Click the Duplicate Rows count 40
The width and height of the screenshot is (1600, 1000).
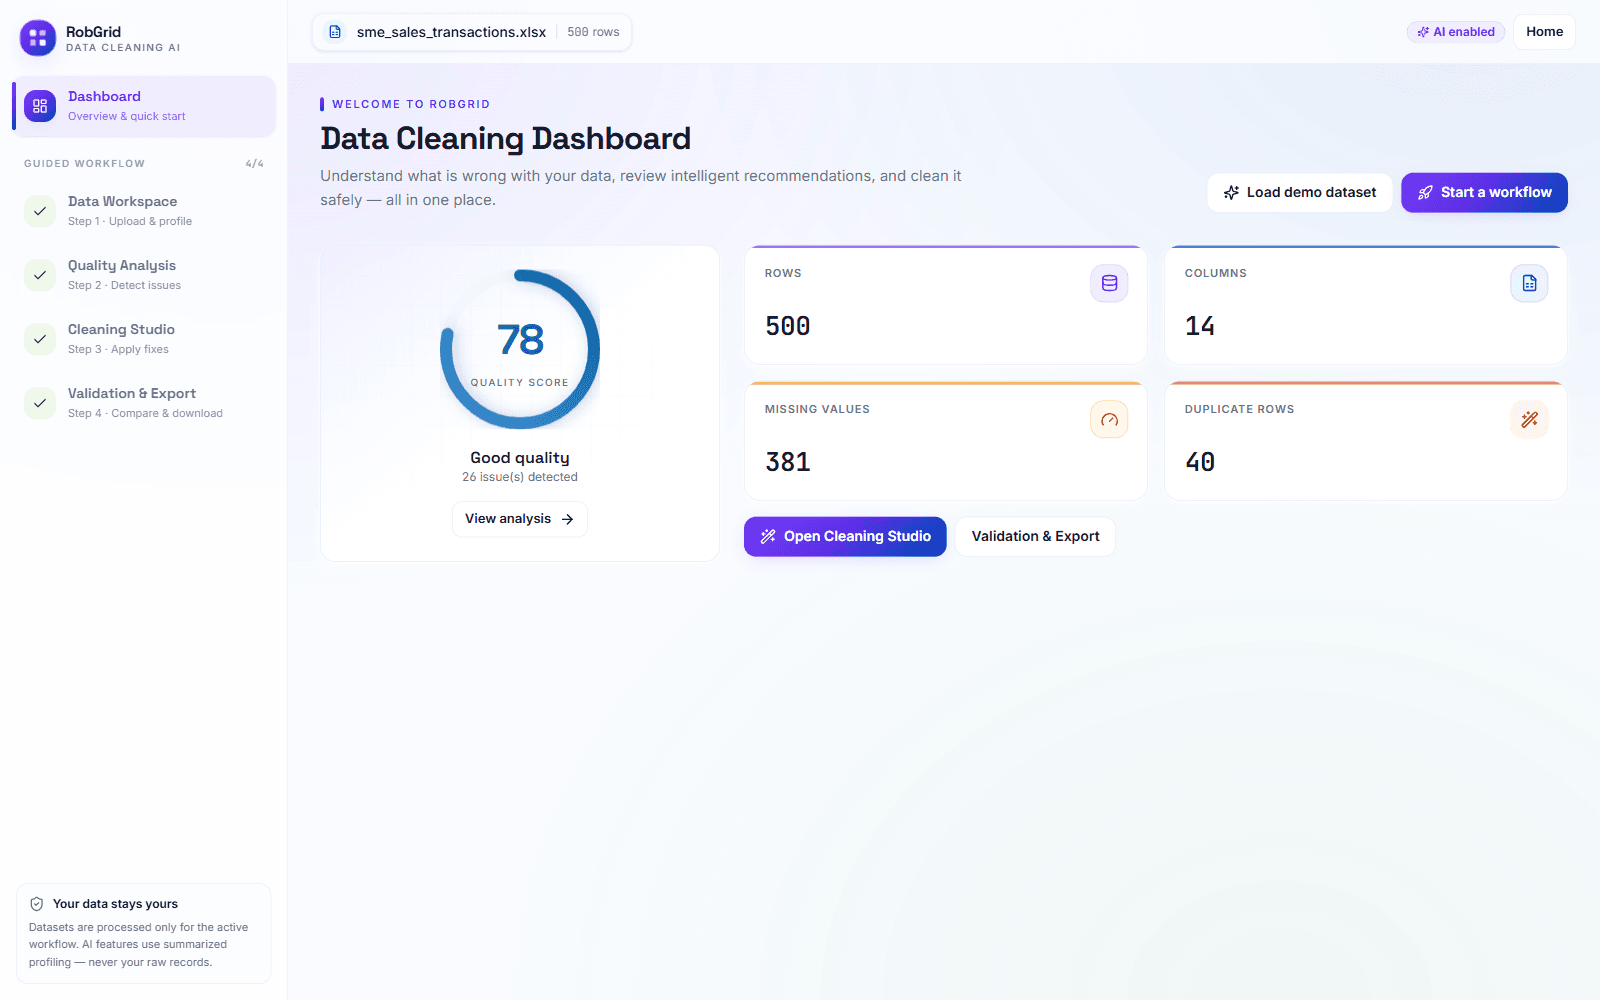1200,462
